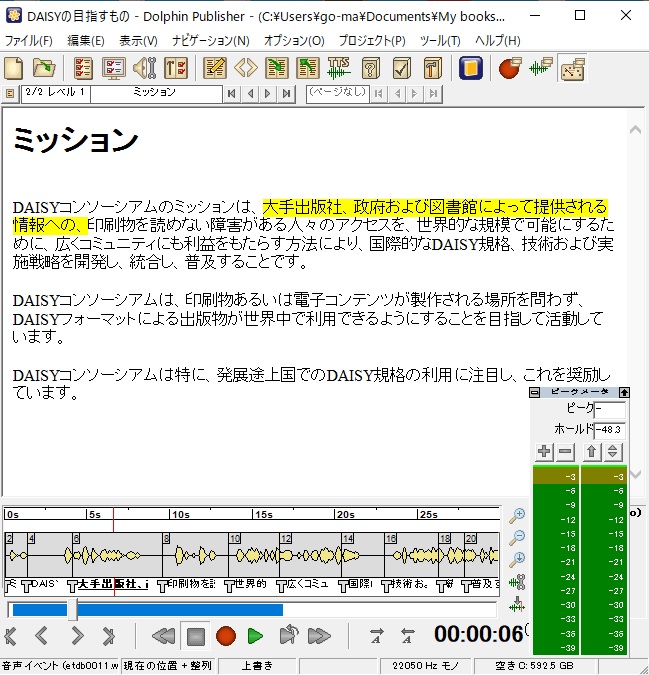Click the (ページなし) page field
649x675 pixels.
(338, 93)
